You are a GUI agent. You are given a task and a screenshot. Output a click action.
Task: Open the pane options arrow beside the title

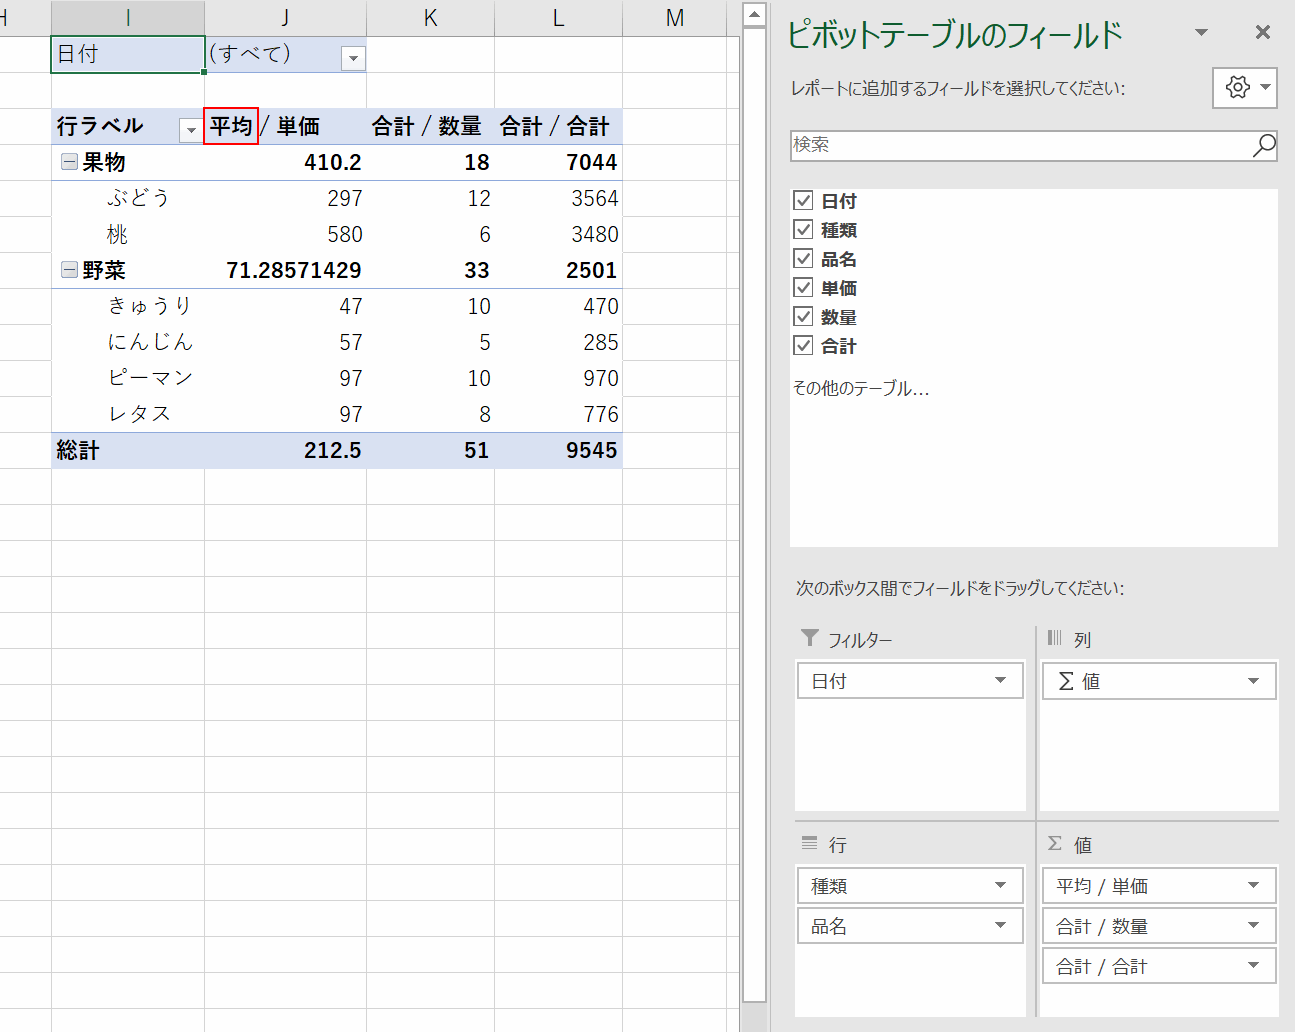pos(1201,33)
